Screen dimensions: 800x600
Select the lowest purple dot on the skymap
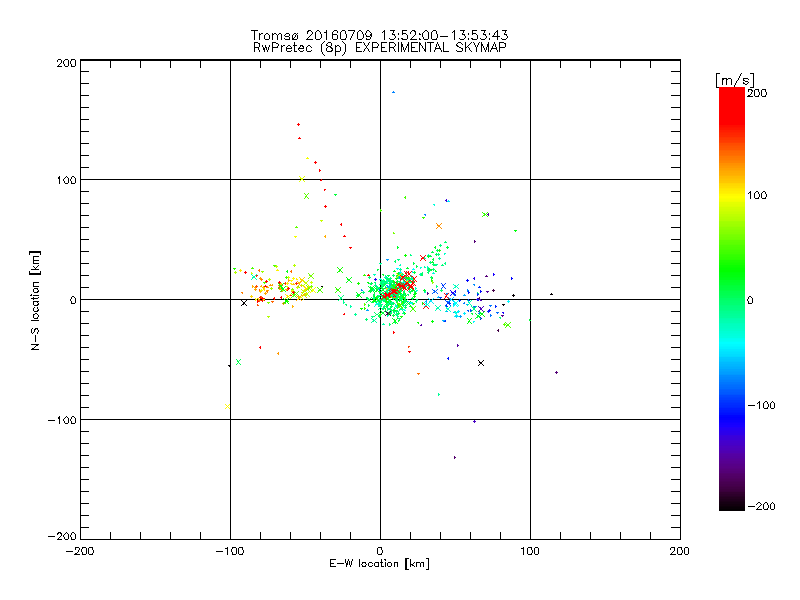point(455,457)
